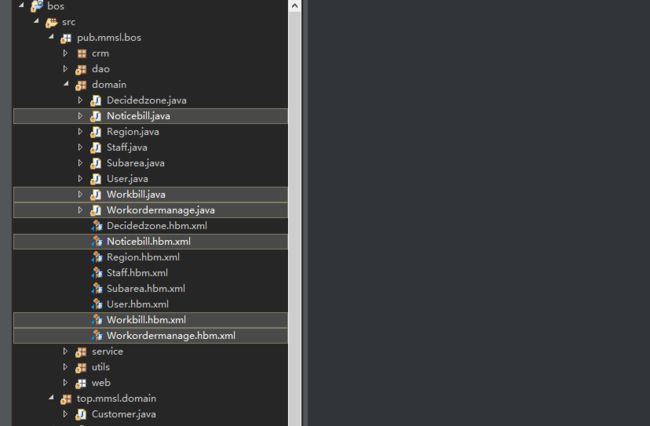Select the Workbill.hbm.xml label

pos(146,320)
